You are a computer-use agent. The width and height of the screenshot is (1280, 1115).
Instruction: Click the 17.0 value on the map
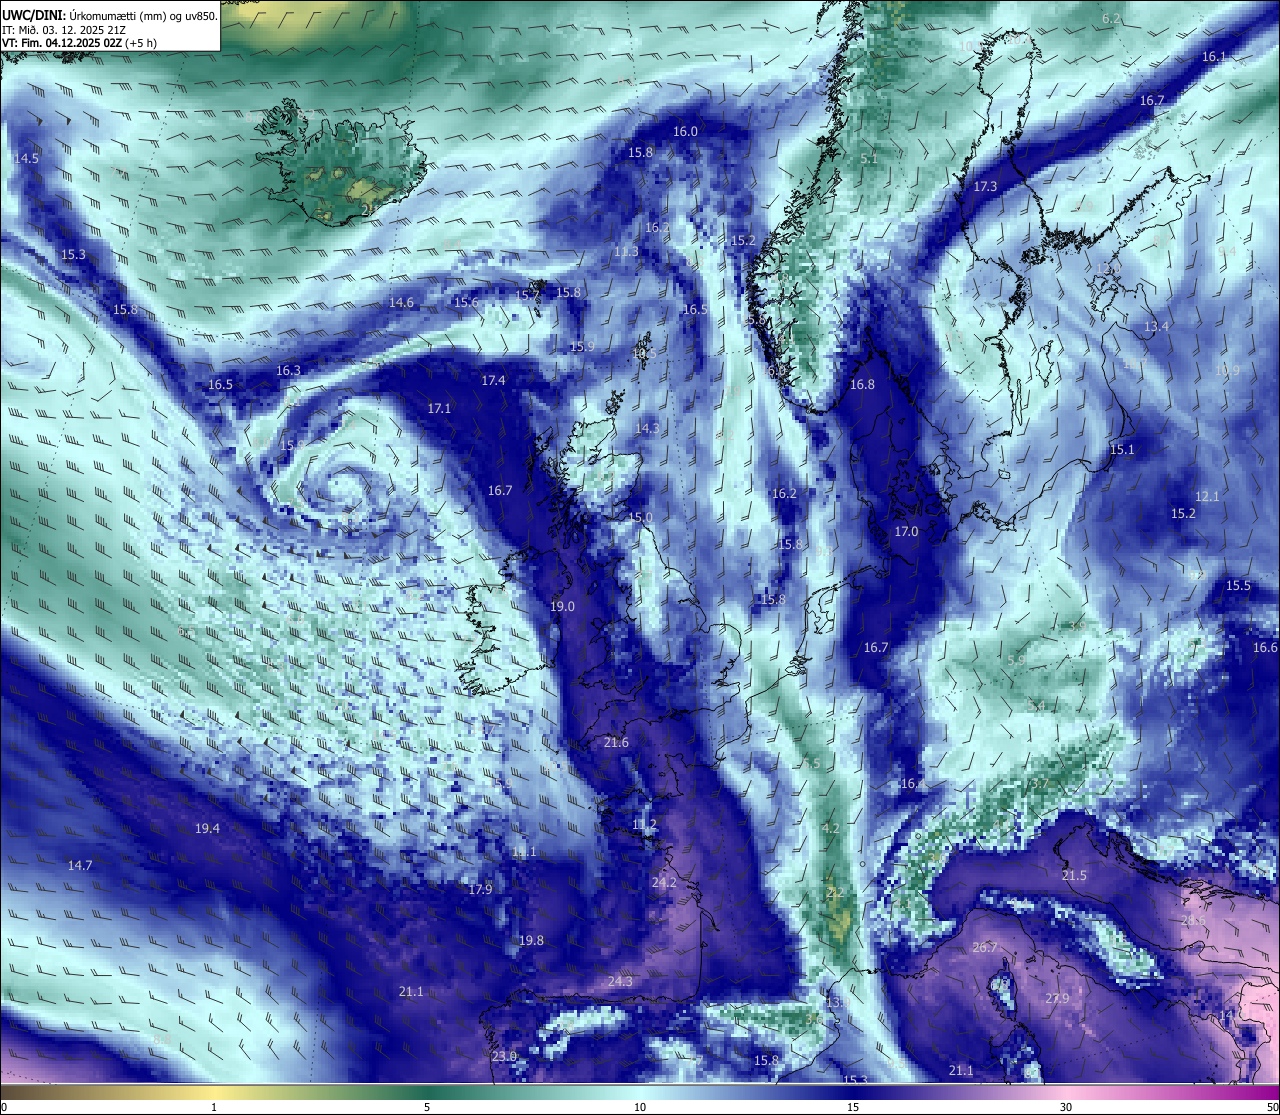coord(906,531)
